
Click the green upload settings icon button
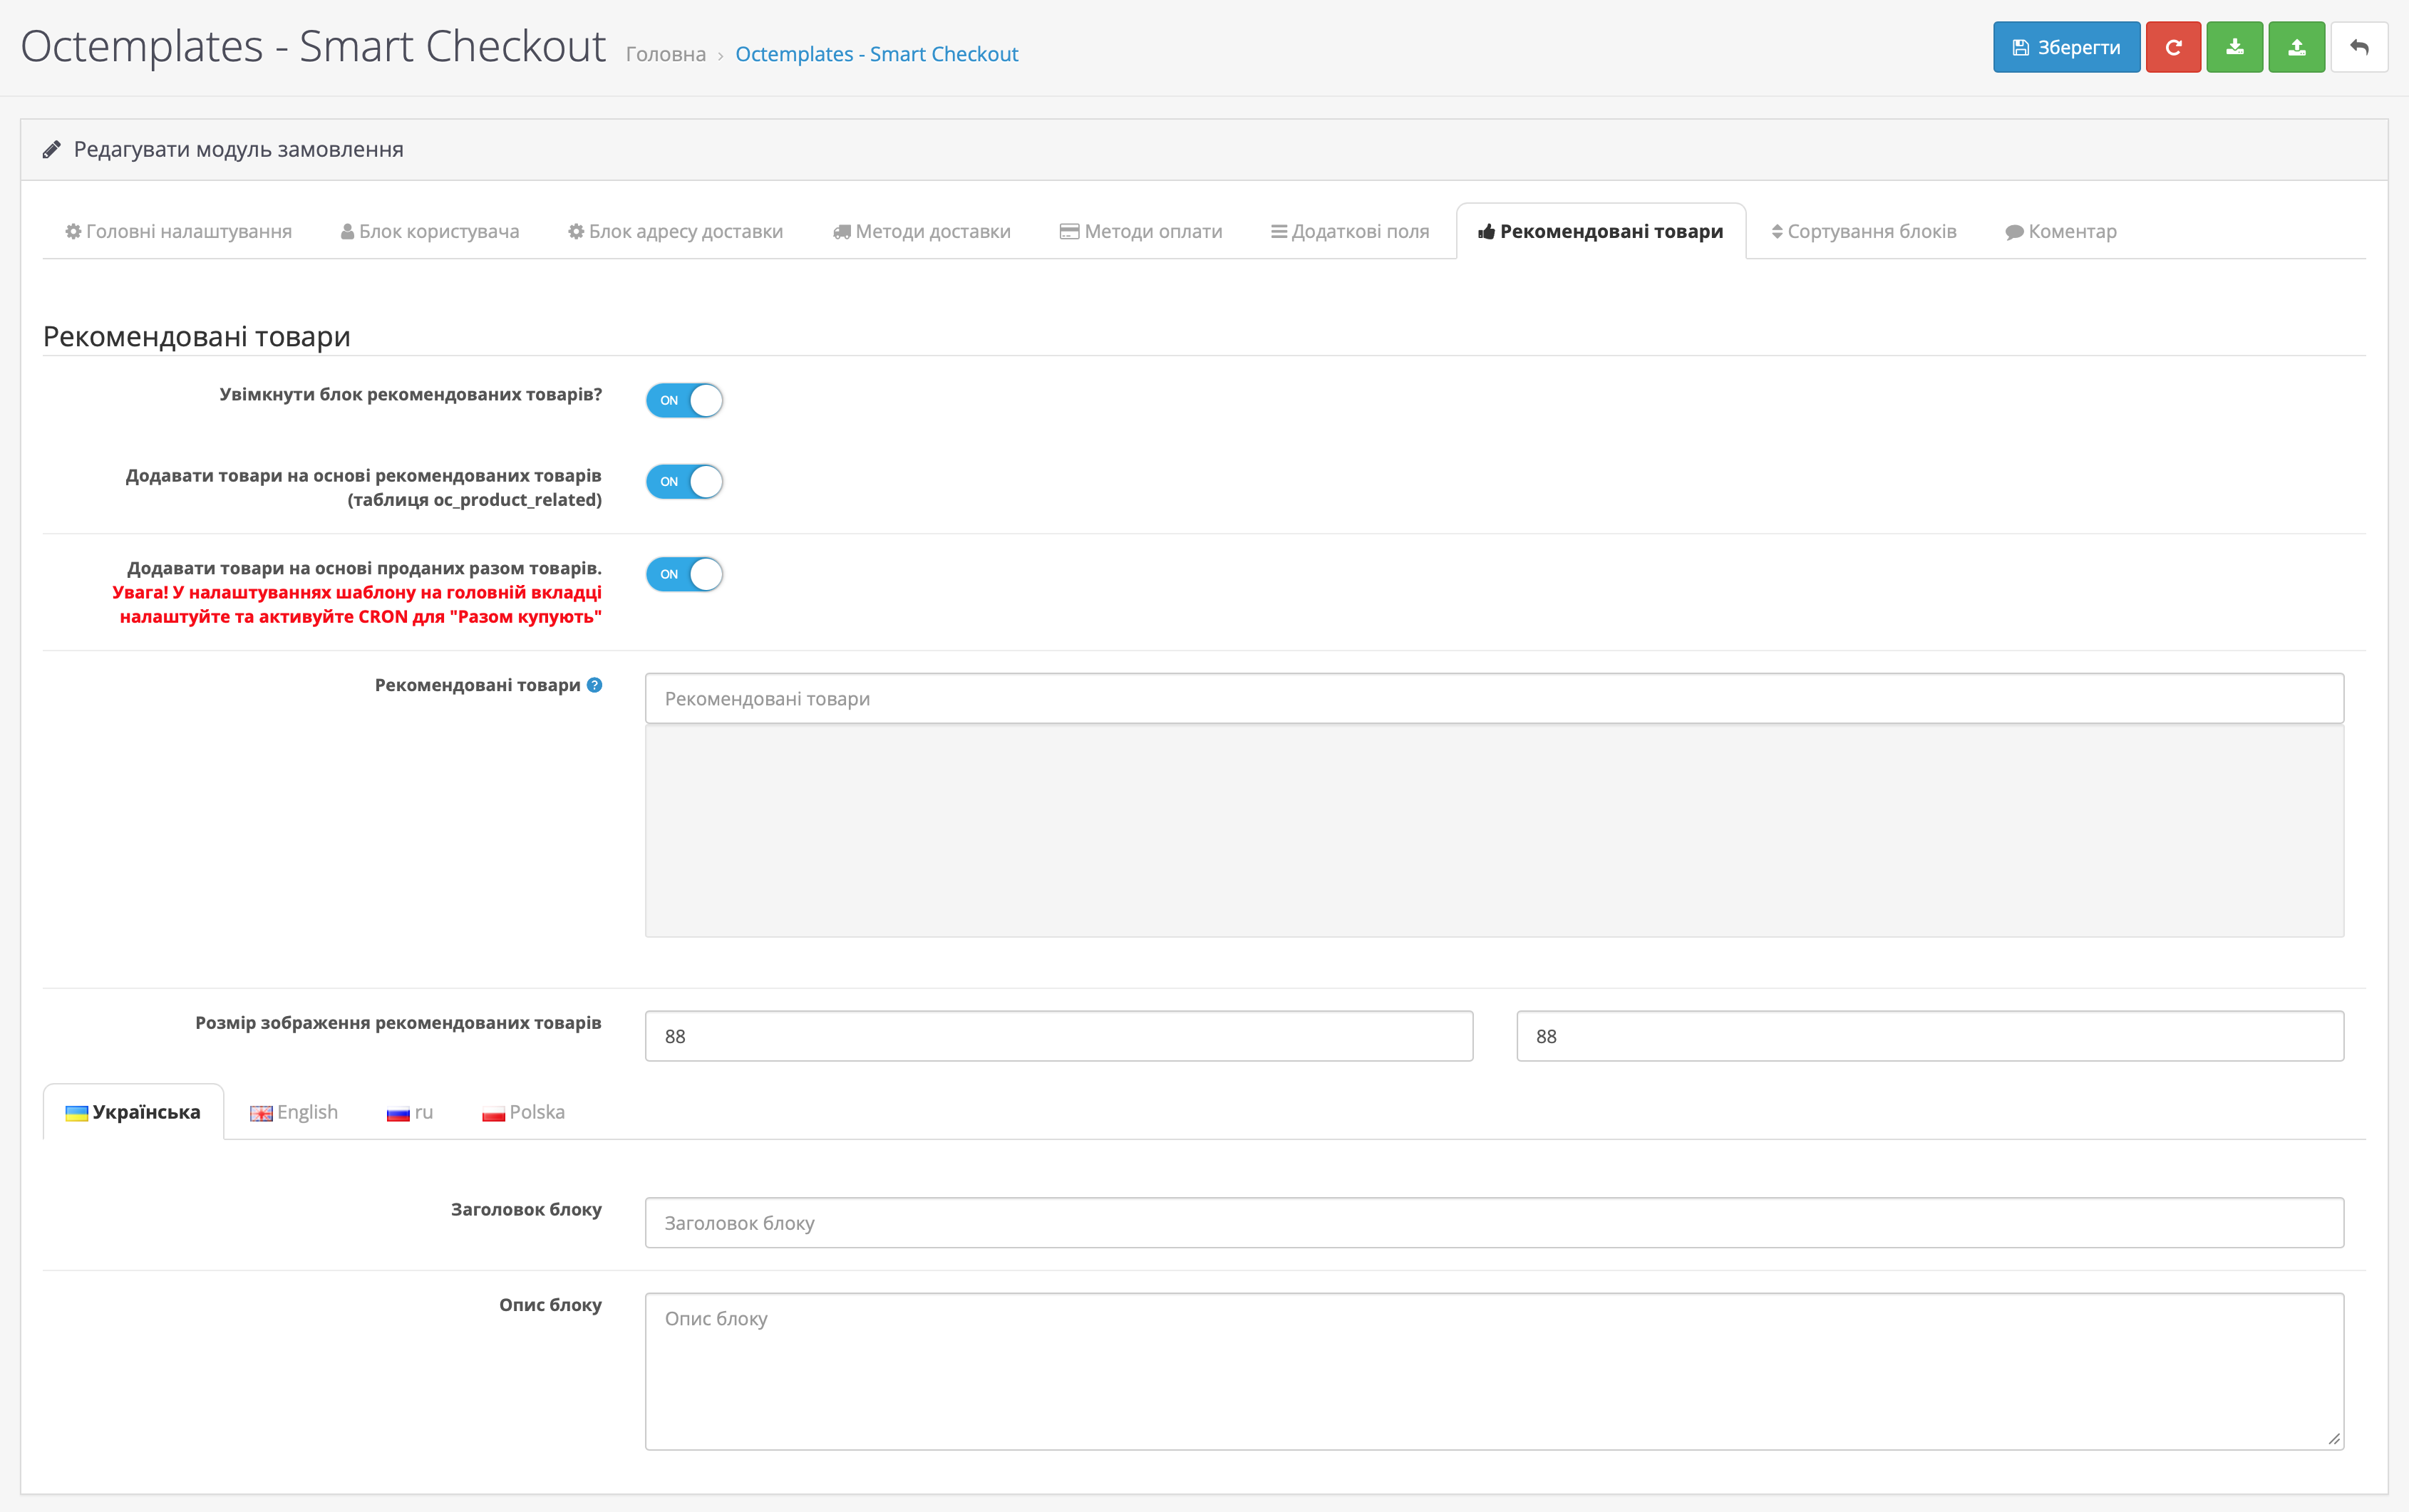pyautogui.click(x=2296, y=47)
